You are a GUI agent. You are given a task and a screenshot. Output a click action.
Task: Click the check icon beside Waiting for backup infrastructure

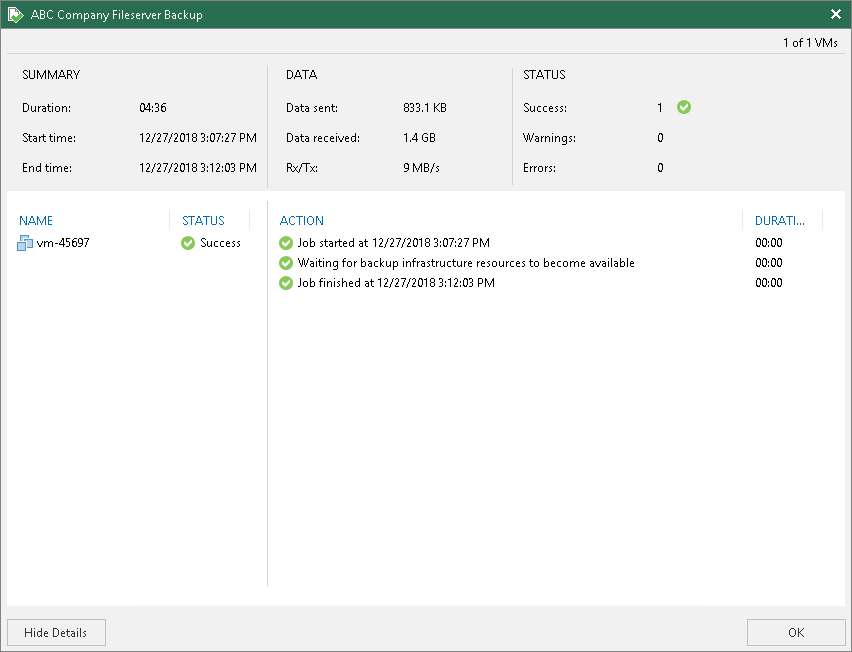pos(286,263)
